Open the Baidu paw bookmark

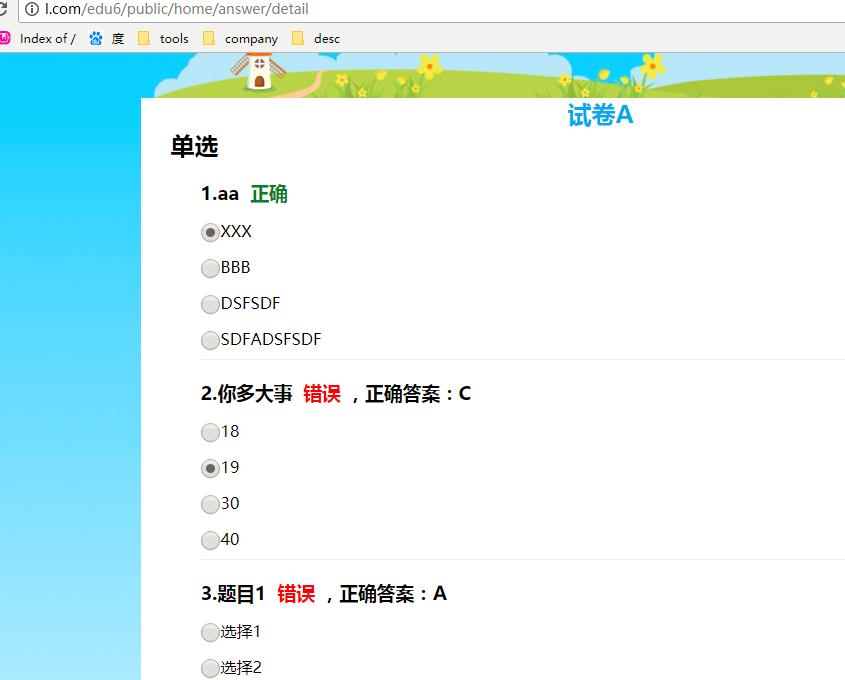pyautogui.click(x=96, y=39)
